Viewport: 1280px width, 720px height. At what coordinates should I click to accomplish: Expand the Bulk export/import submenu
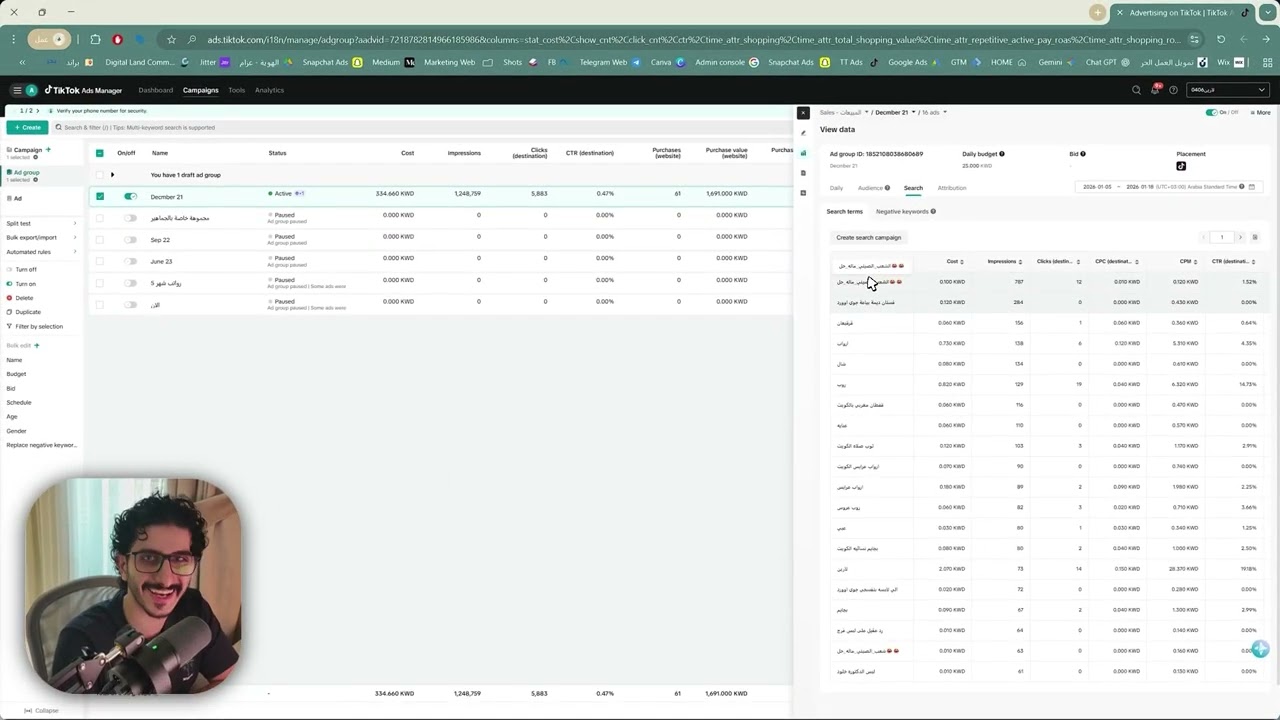tap(75, 237)
